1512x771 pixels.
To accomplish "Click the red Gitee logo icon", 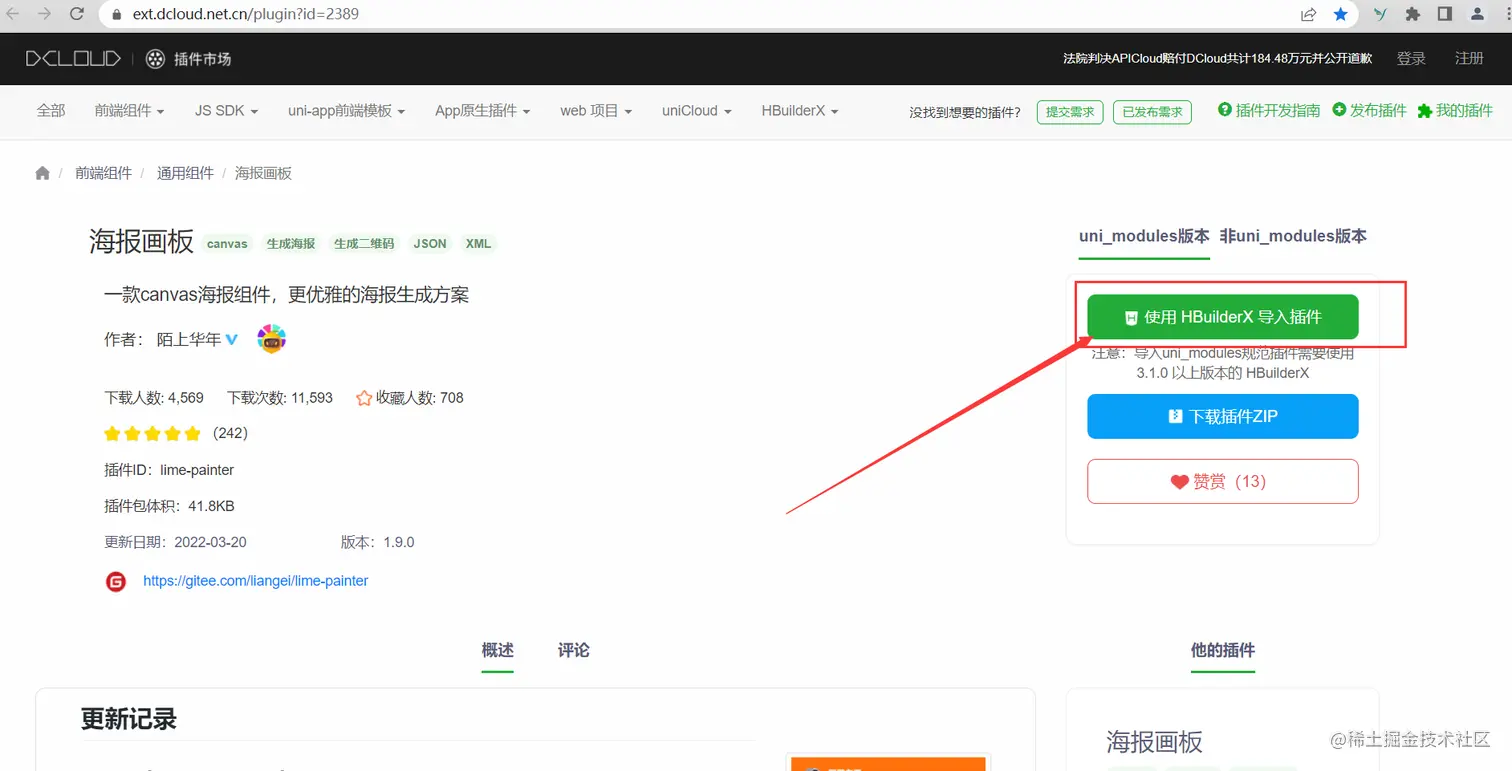I will [116, 581].
